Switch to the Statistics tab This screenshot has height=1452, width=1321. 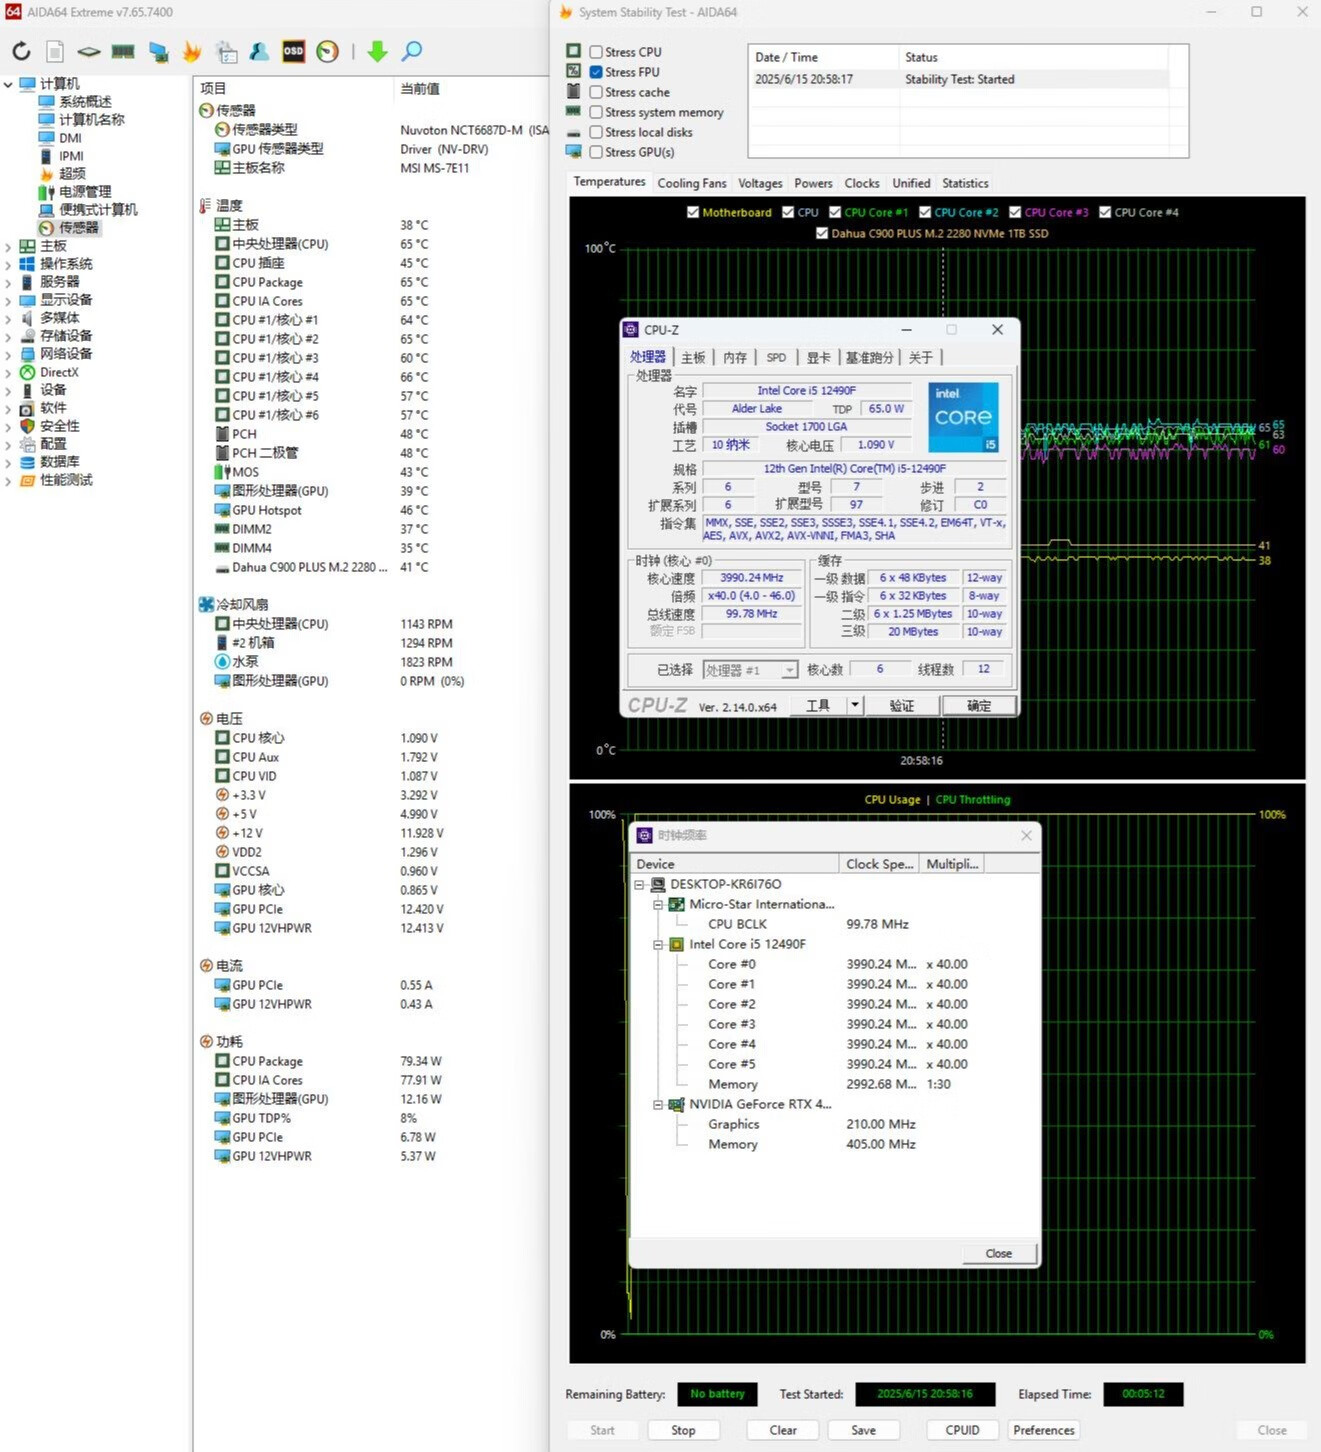(x=965, y=183)
